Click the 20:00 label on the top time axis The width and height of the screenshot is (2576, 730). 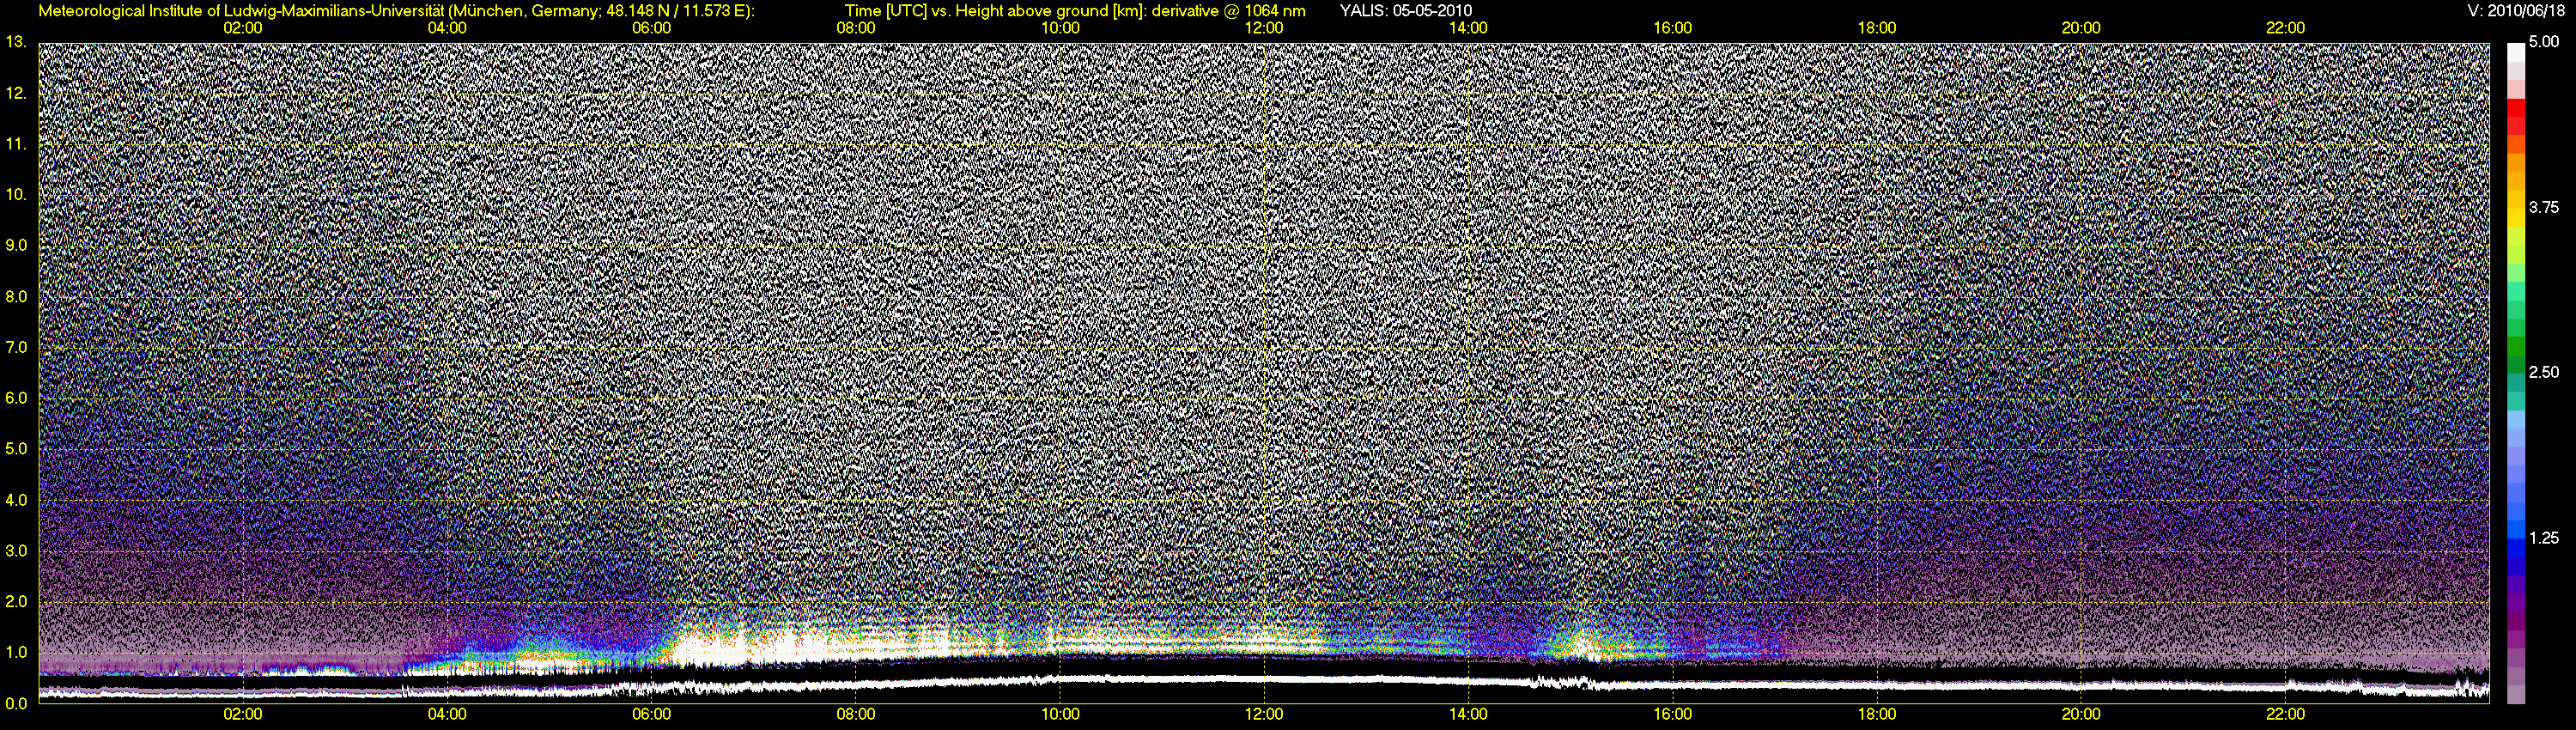click(2081, 28)
